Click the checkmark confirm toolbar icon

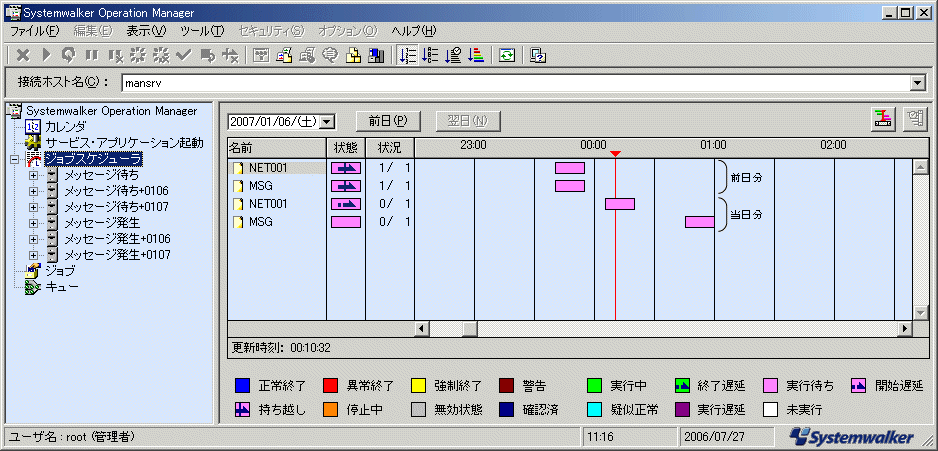pyautogui.click(x=184, y=56)
